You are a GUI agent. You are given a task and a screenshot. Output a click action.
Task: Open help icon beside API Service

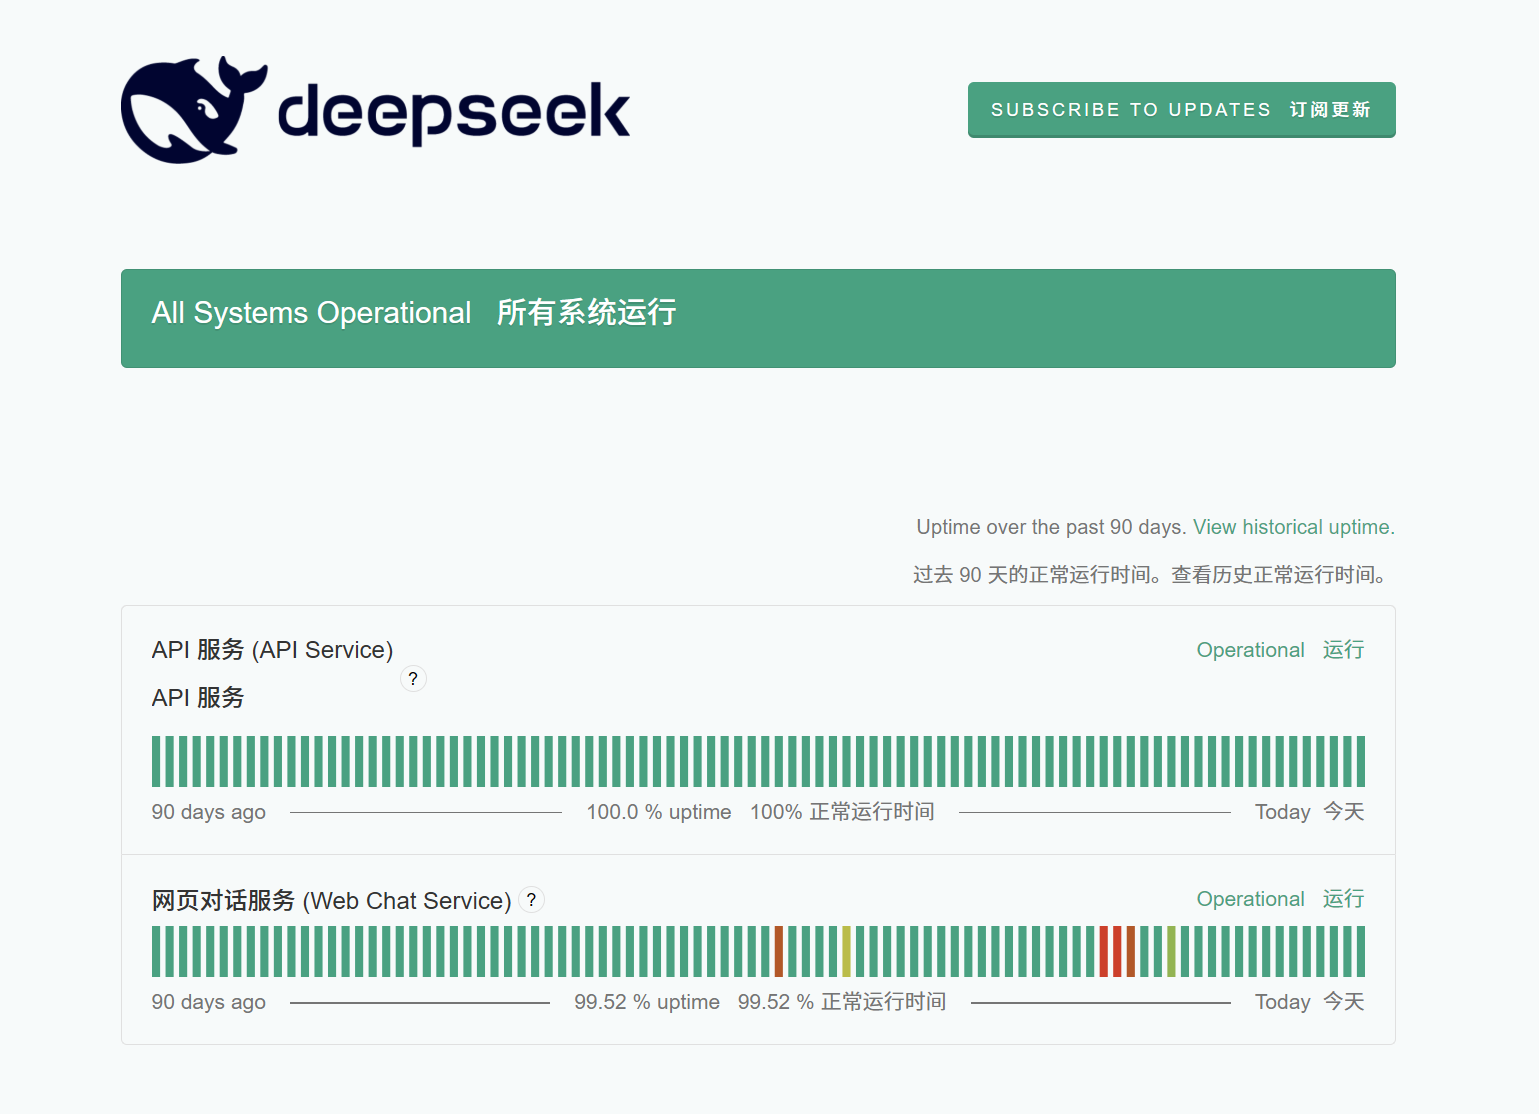(413, 679)
